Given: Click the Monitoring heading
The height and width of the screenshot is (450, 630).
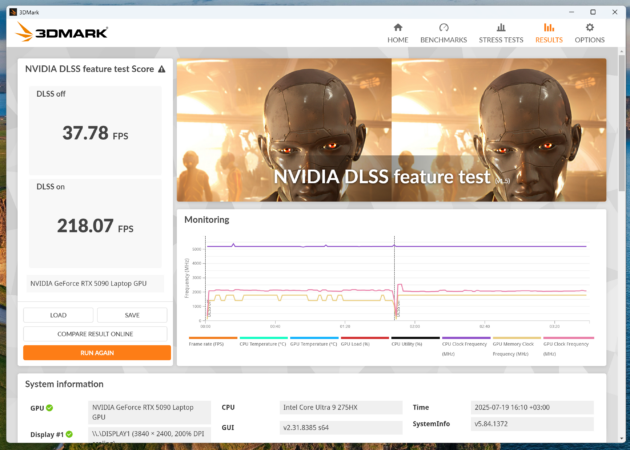Looking at the screenshot, I should tap(207, 220).
